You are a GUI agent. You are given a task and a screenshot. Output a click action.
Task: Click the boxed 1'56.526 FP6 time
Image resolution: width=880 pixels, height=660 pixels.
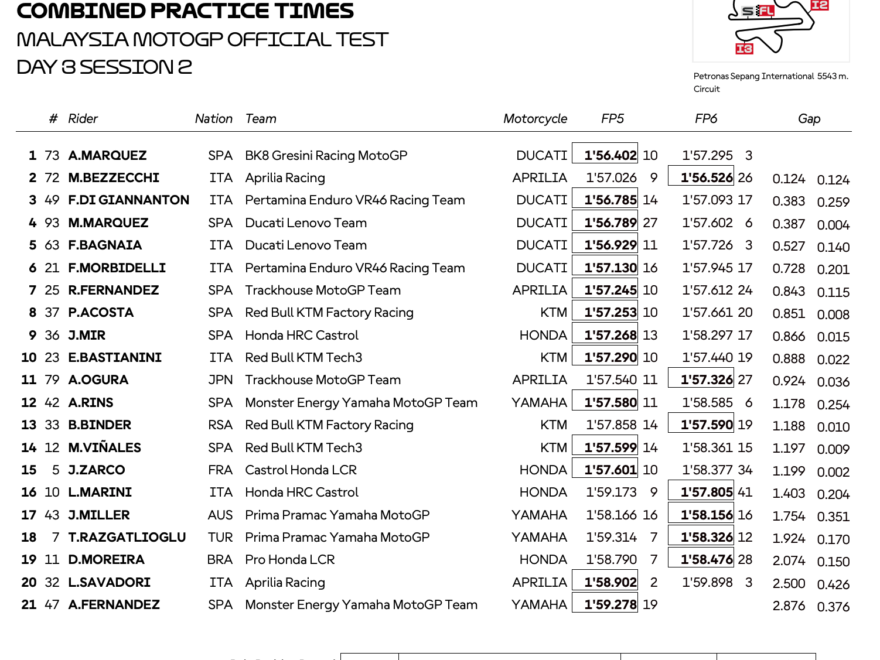pyautogui.click(x=707, y=178)
